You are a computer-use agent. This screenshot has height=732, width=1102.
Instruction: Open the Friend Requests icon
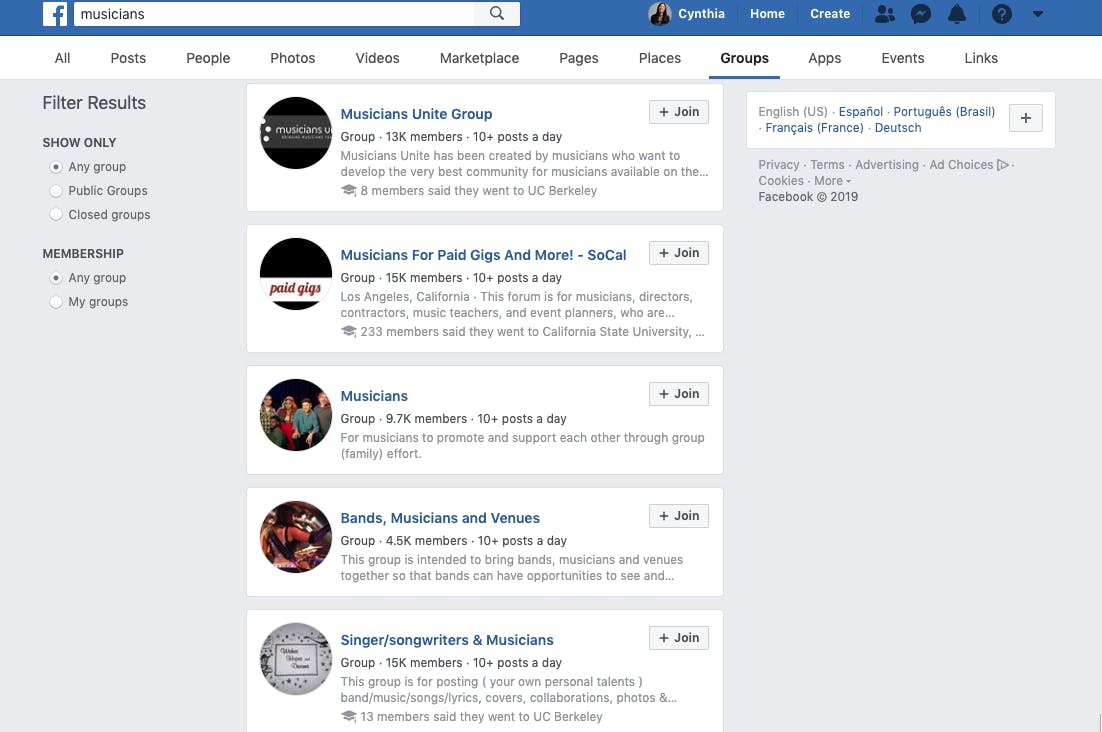pos(885,13)
